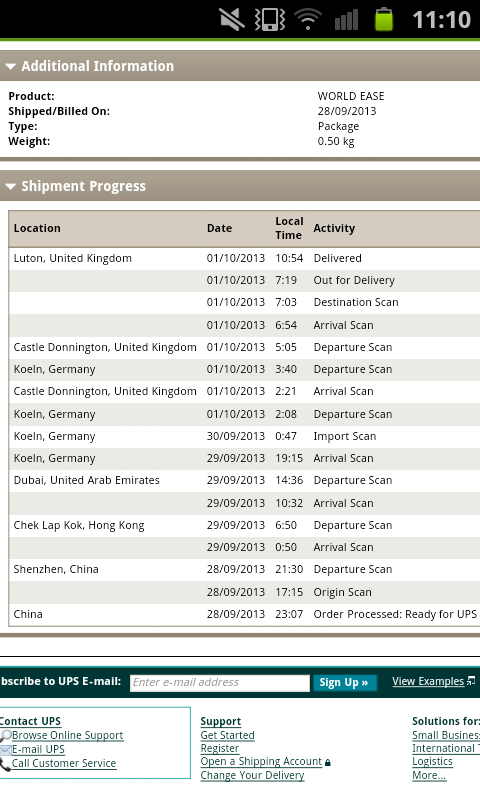
Task: Collapse the Additional Information section arrow
Action: (x=10, y=66)
